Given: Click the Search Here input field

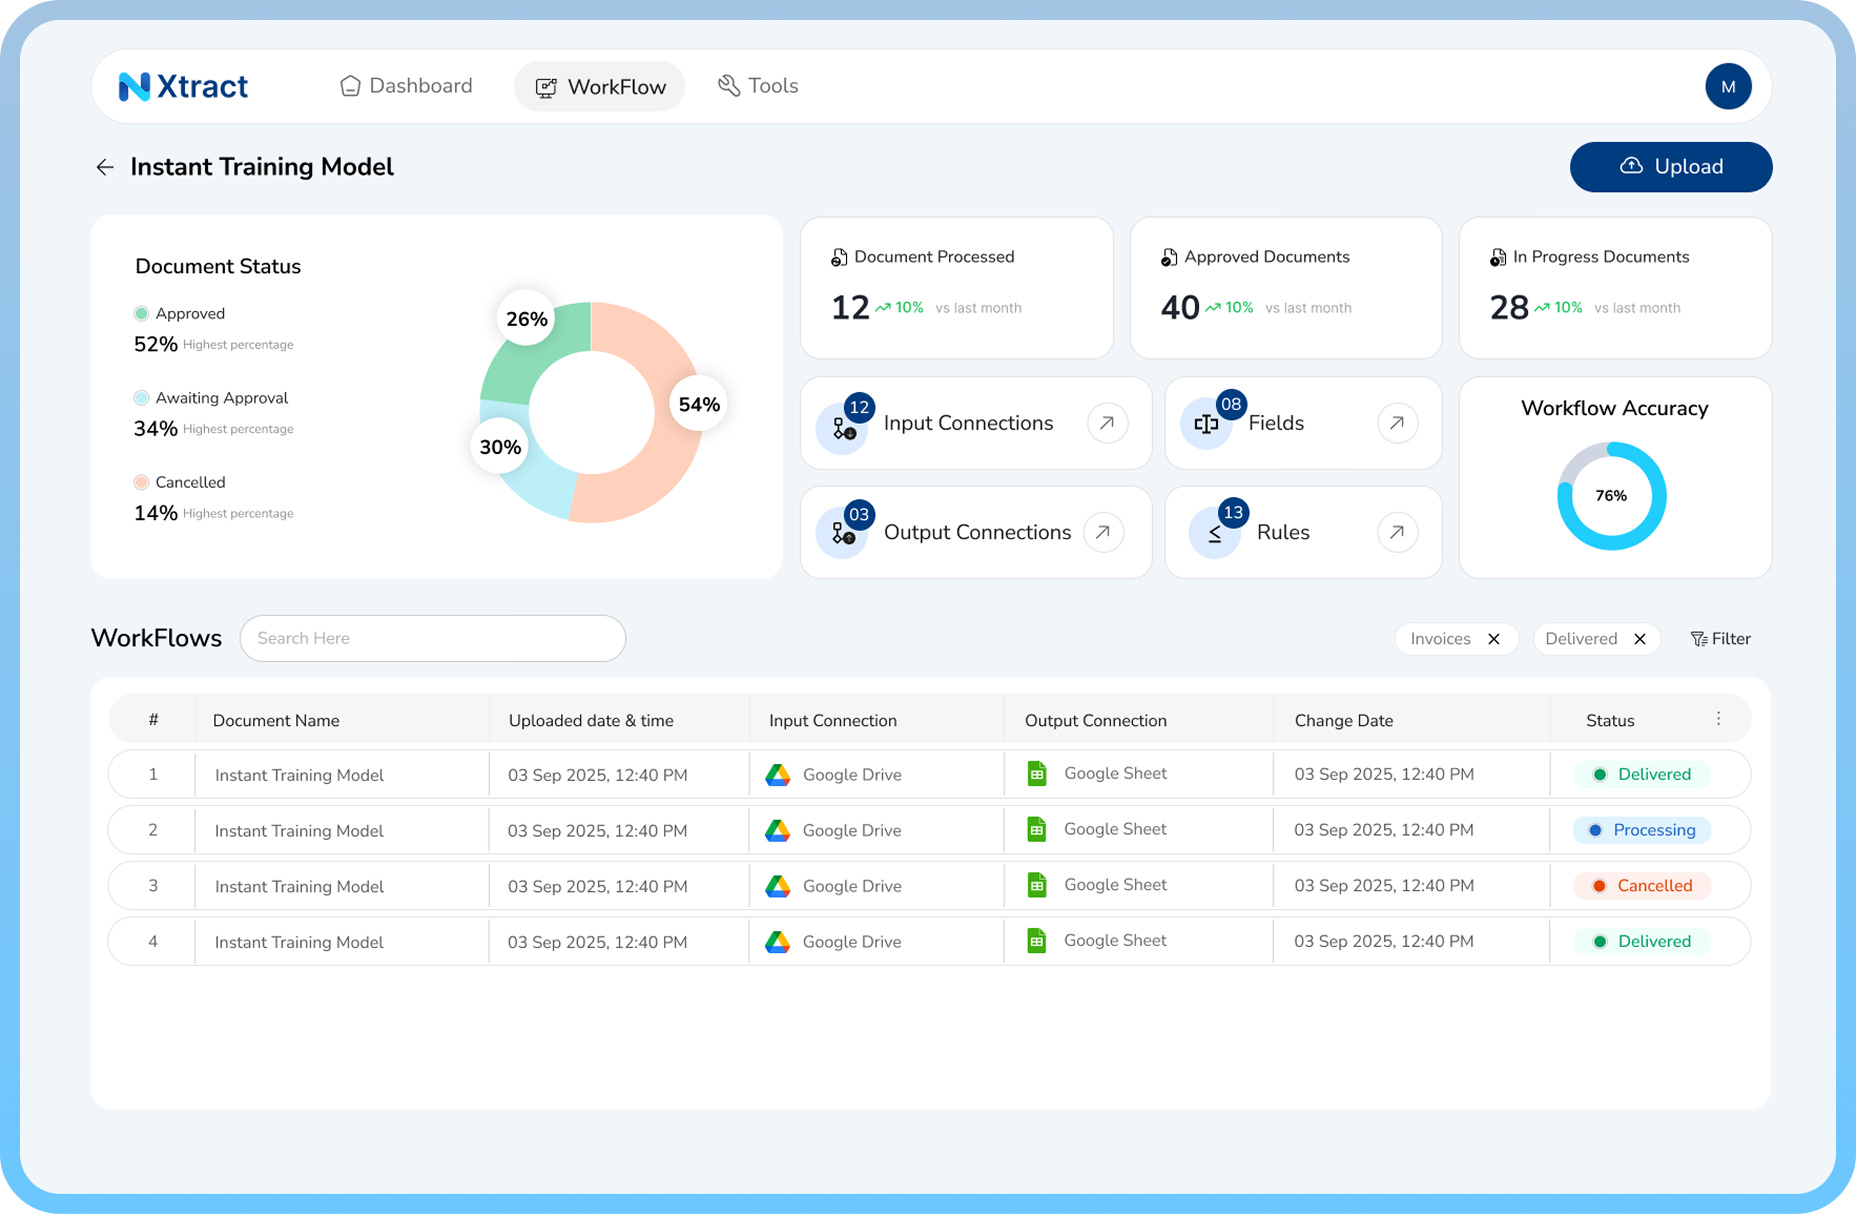Looking at the screenshot, I should pyautogui.click(x=433, y=638).
